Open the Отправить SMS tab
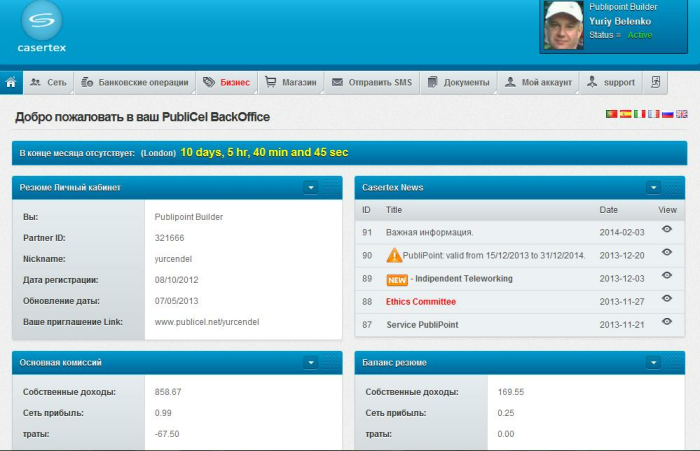The image size is (700, 451). coord(372,83)
